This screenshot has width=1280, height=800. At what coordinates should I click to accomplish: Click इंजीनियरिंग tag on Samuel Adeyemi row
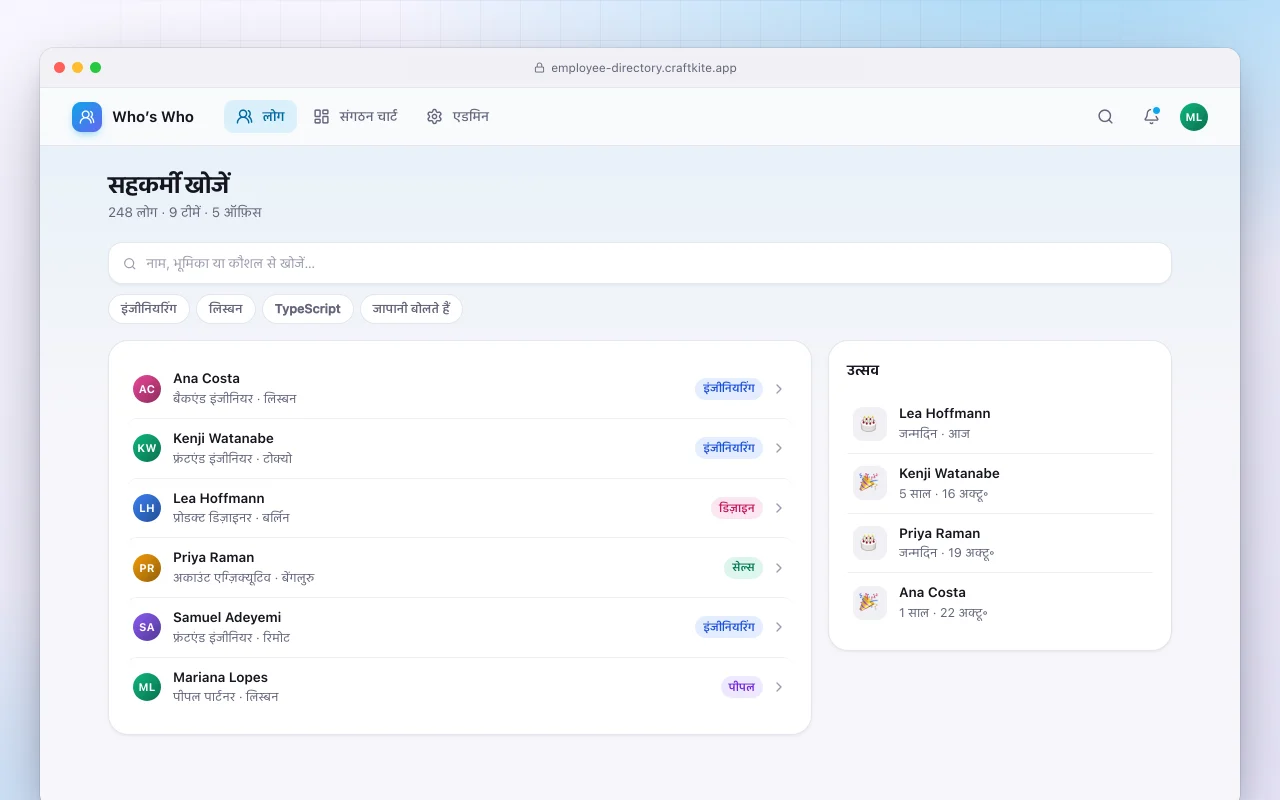pos(729,627)
